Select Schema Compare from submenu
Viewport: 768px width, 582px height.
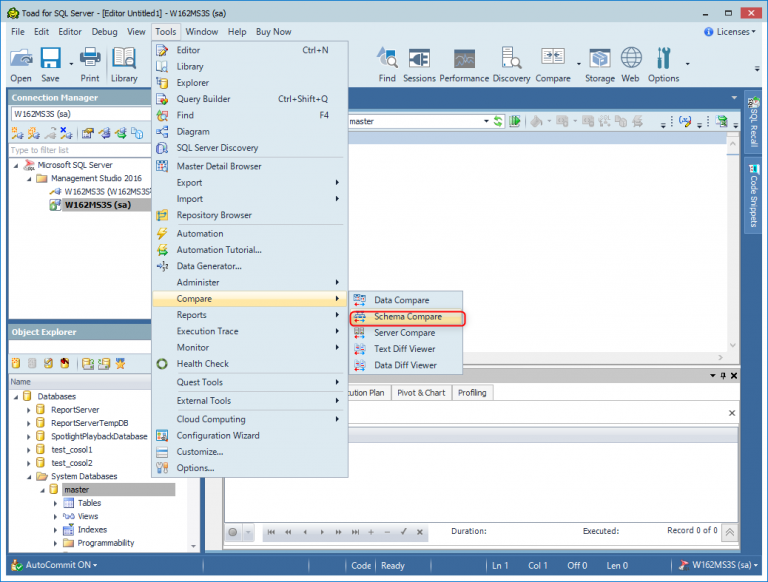click(407, 317)
